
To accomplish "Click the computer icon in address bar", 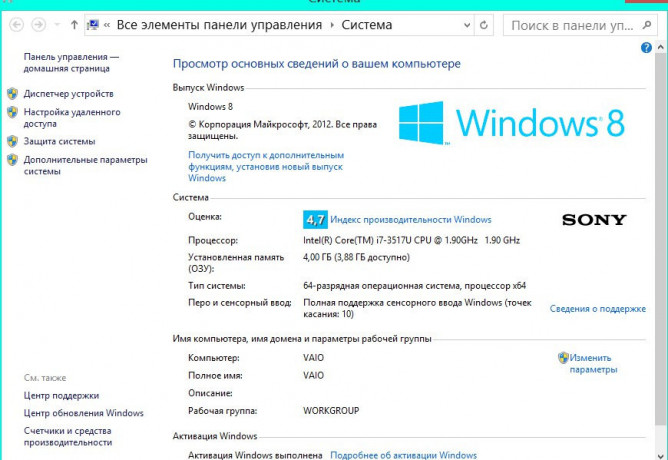I will click(x=93, y=25).
